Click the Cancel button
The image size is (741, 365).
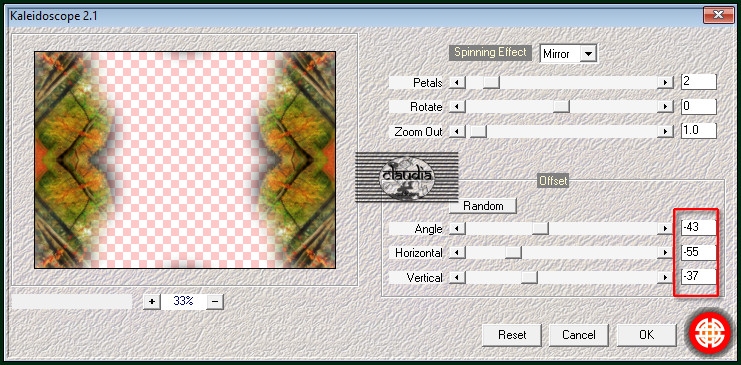(x=578, y=335)
